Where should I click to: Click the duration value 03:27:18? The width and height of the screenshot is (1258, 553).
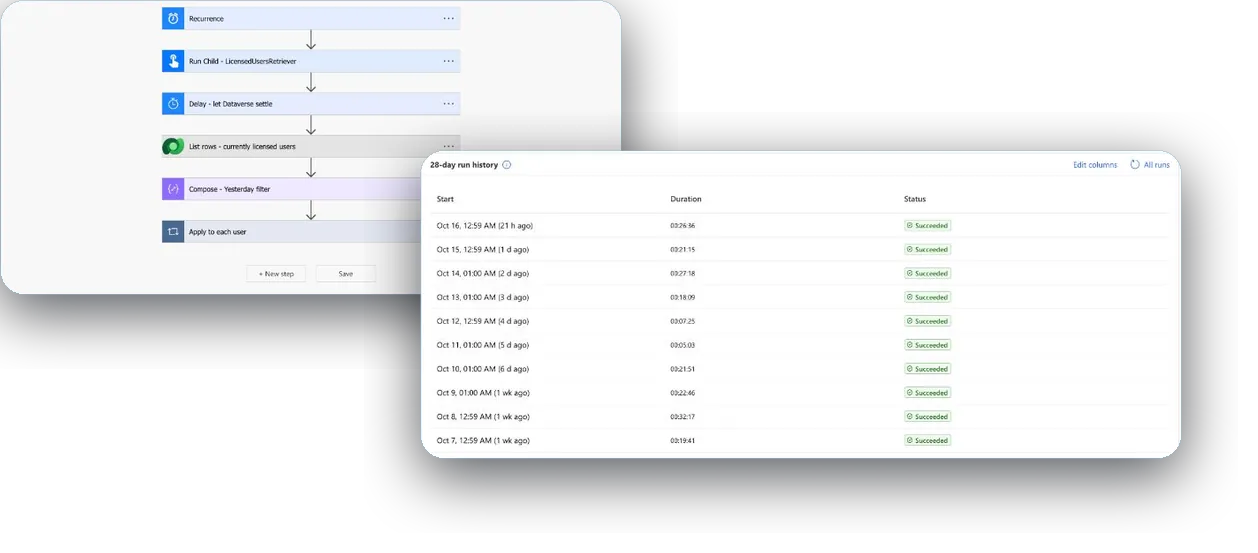click(683, 273)
